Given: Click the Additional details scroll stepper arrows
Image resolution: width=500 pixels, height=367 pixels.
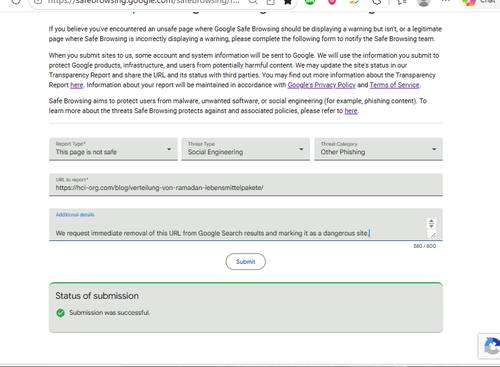Looking at the screenshot, I should coord(431,223).
